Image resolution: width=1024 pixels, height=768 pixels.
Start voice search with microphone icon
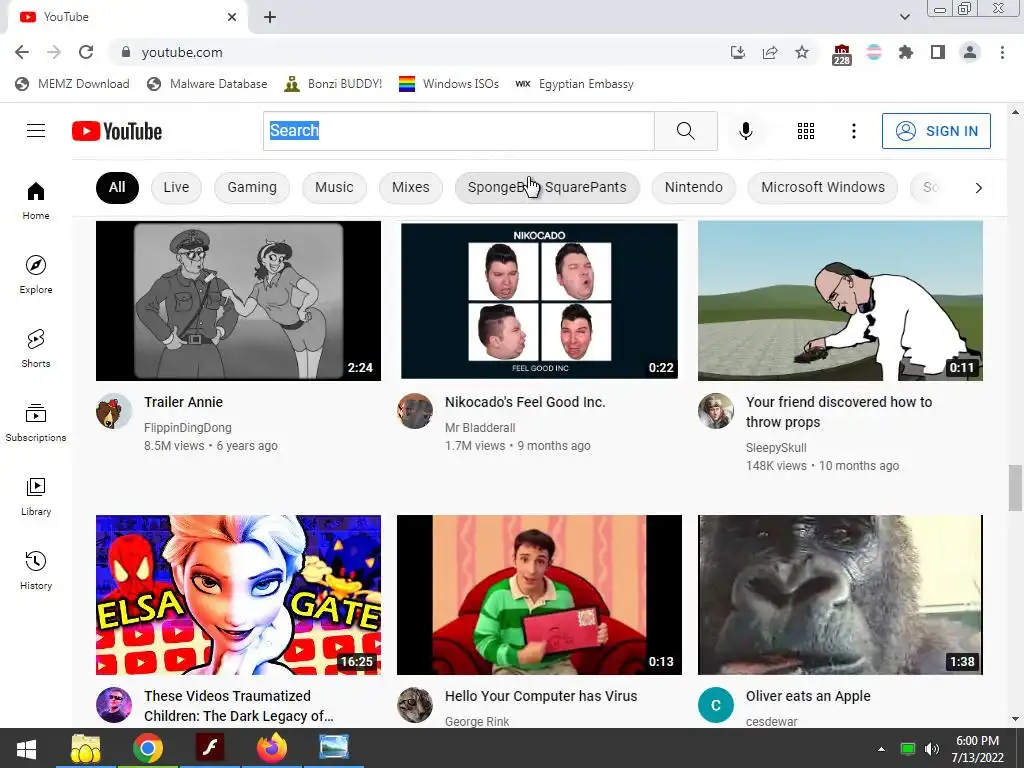point(745,131)
